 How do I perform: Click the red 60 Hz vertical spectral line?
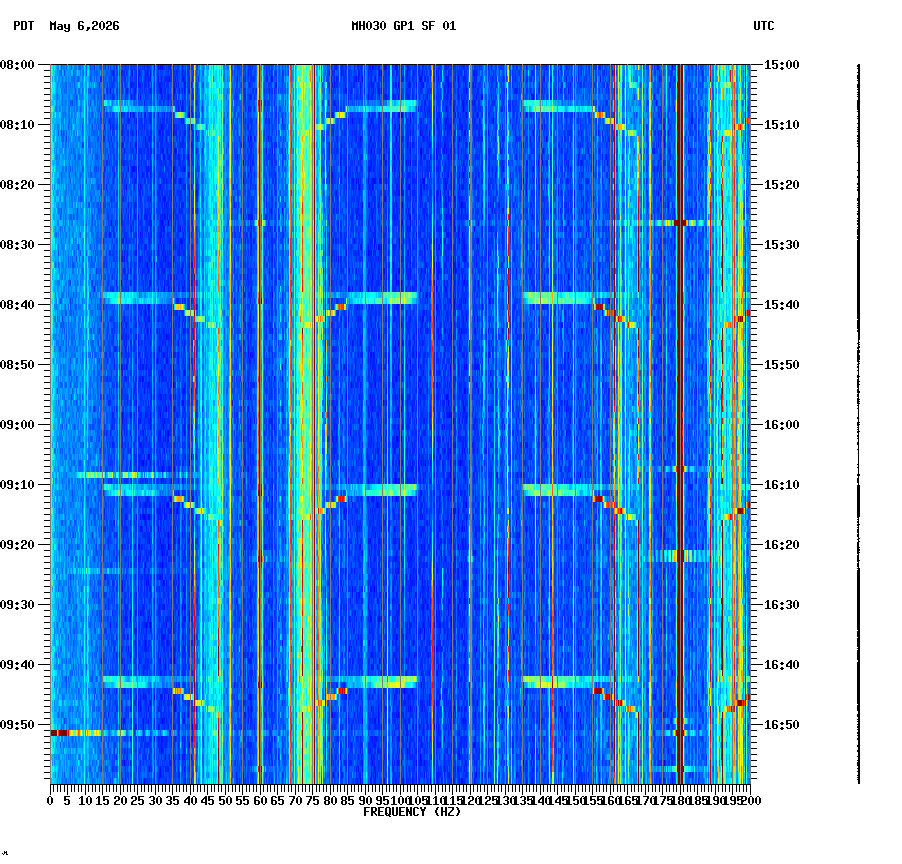coord(260,425)
